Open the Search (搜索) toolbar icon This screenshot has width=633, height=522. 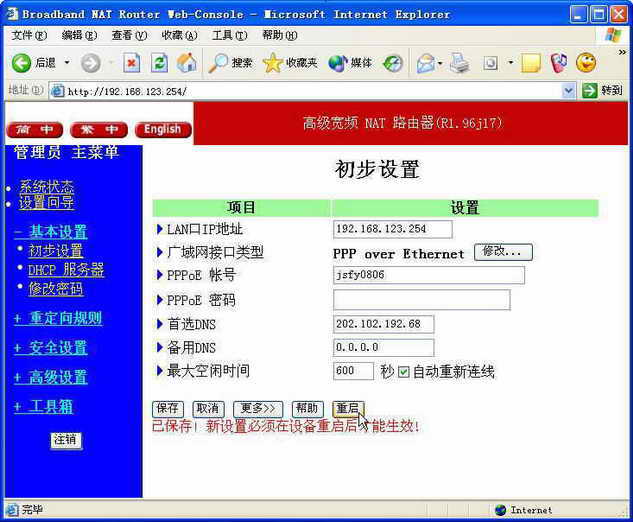[219, 62]
